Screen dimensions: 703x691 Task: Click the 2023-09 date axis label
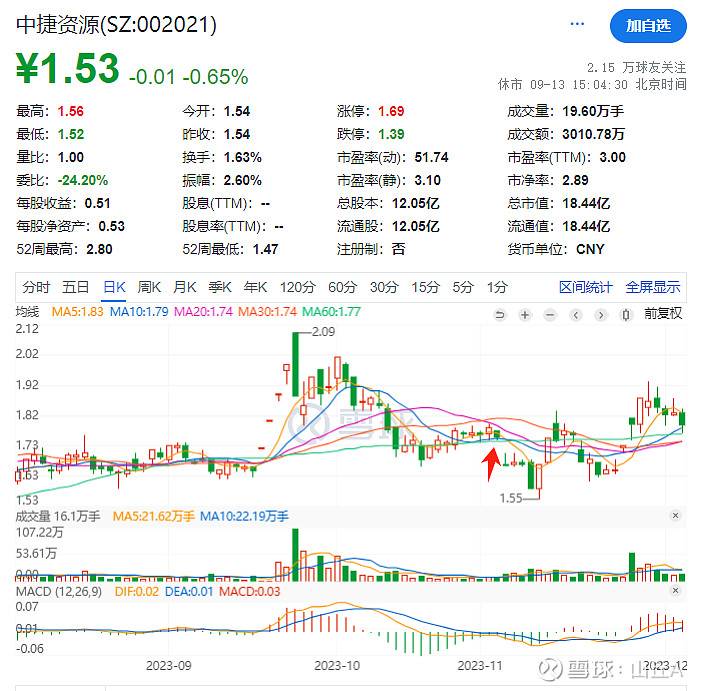point(169,665)
